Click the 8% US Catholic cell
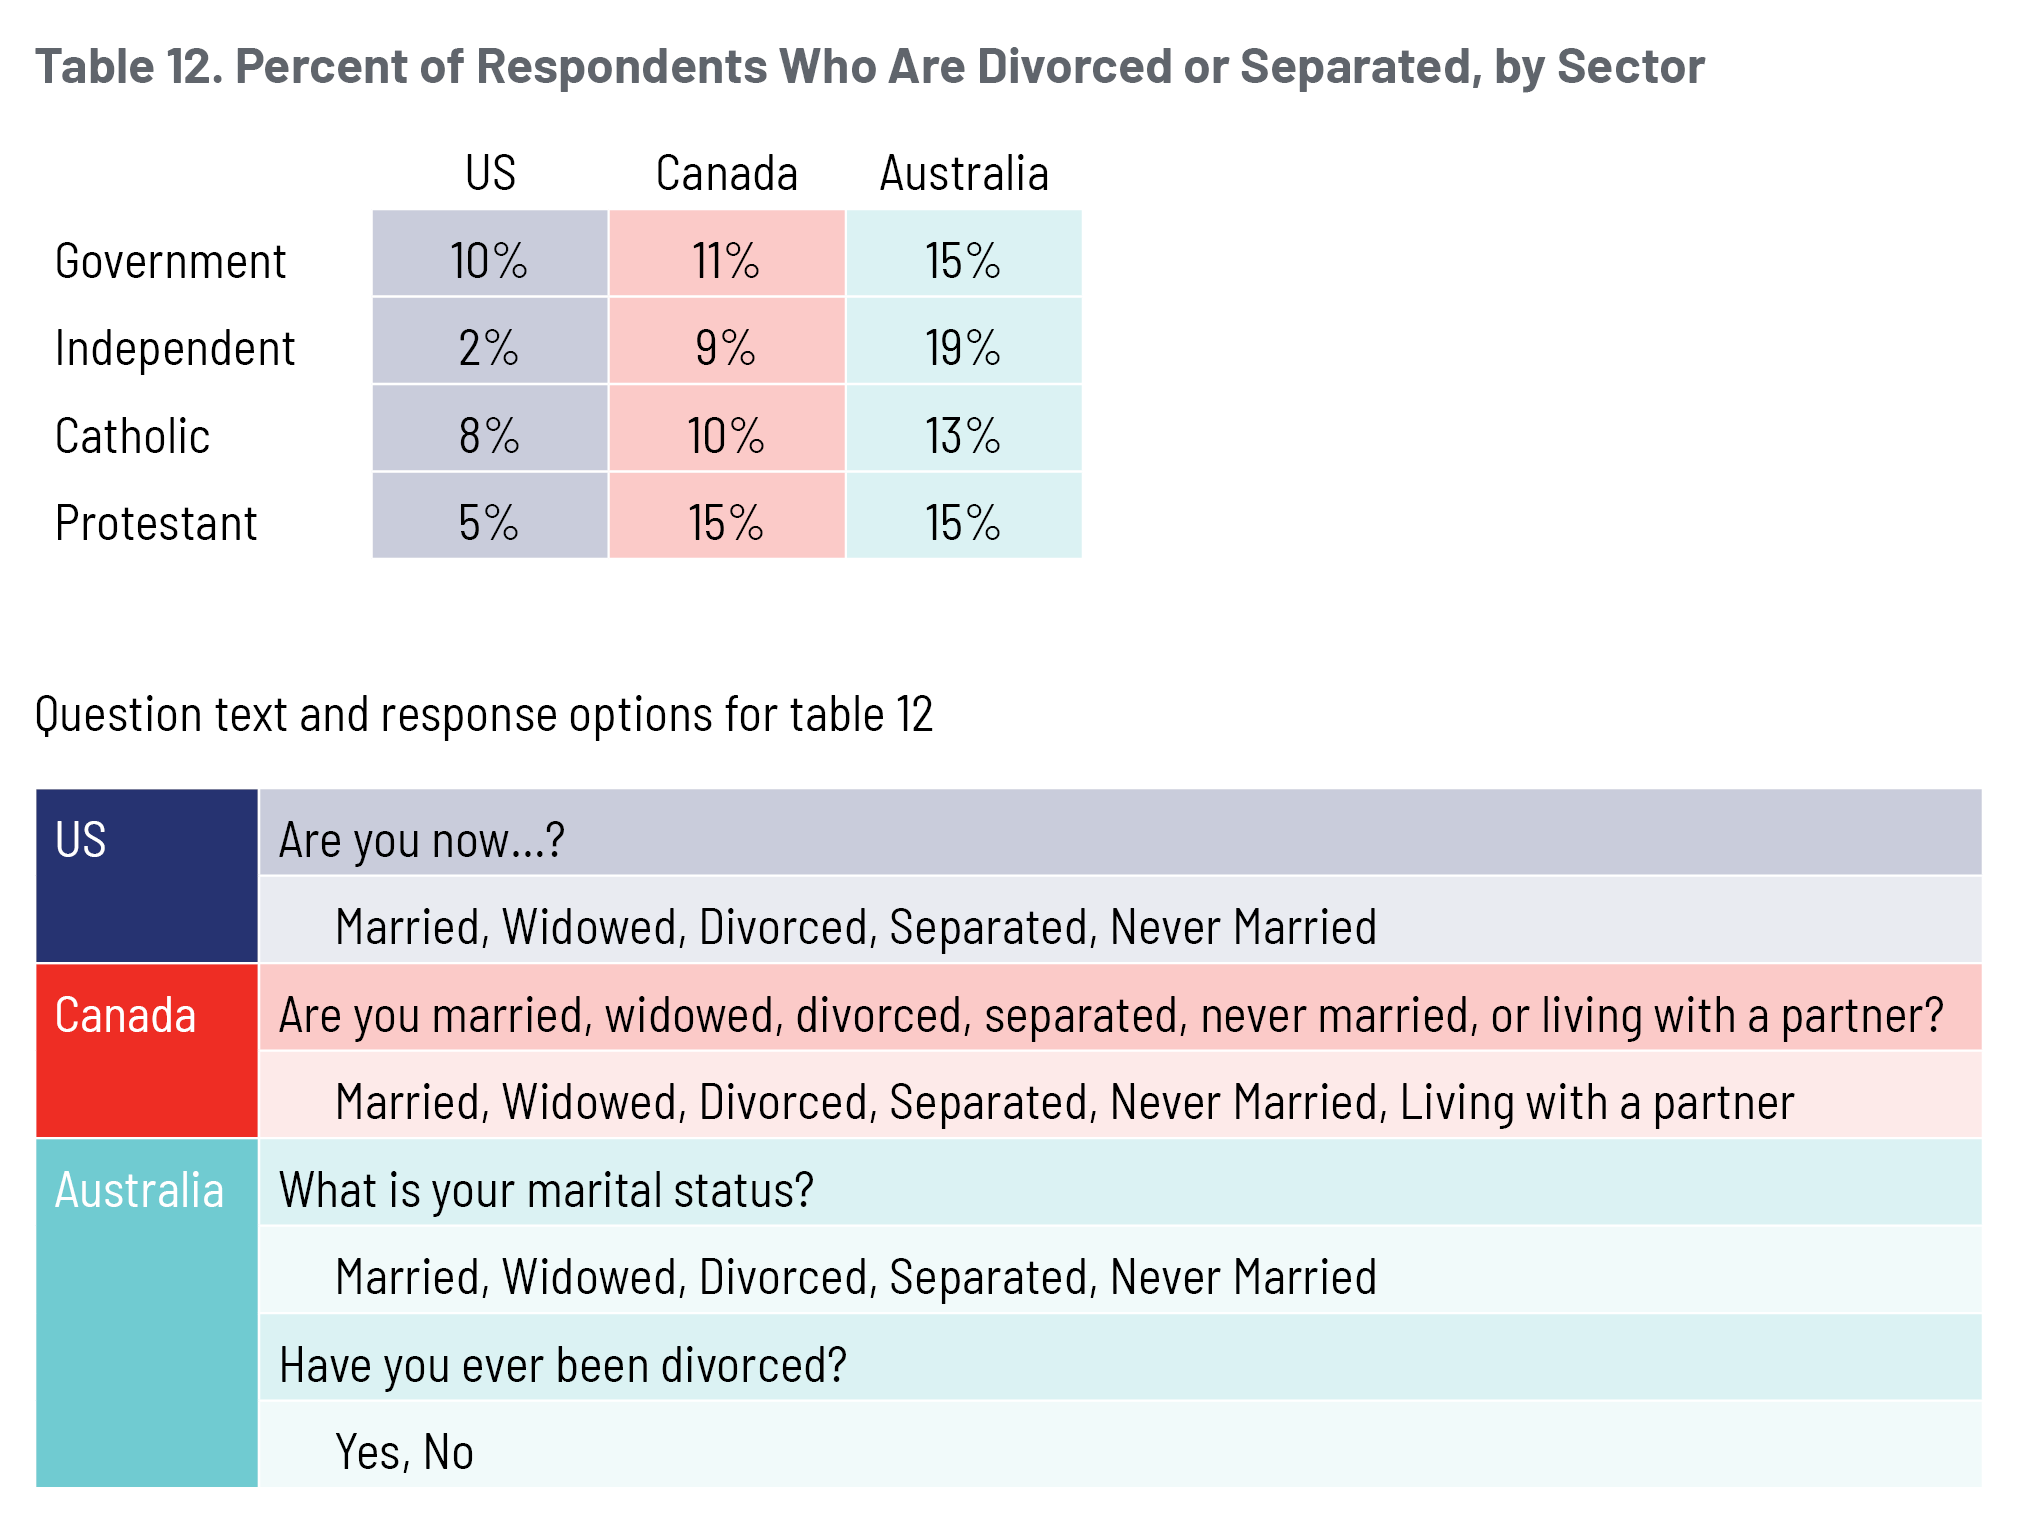The image size is (2023, 1534). click(x=489, y=437)
